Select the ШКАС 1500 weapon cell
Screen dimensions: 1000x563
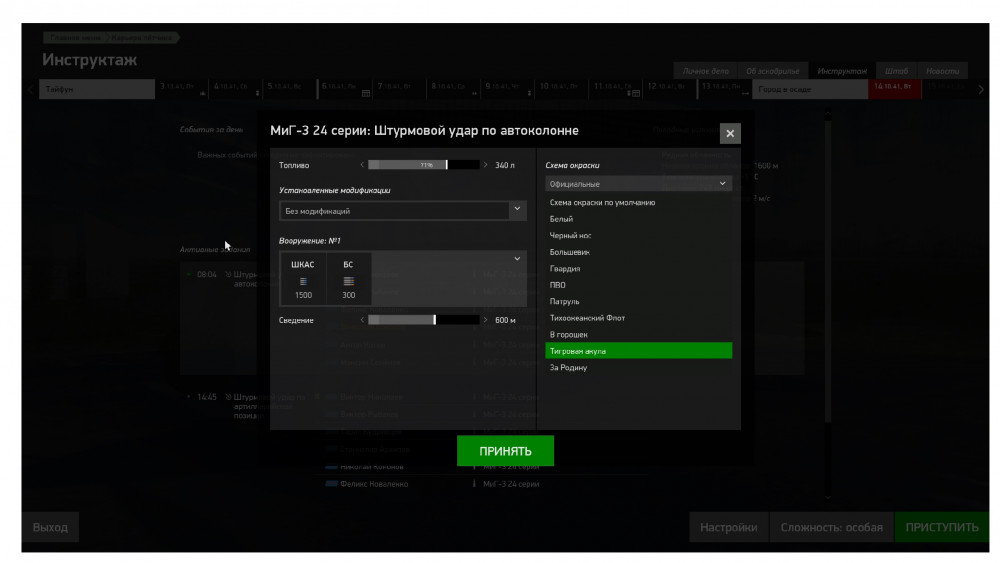[303, 279]
